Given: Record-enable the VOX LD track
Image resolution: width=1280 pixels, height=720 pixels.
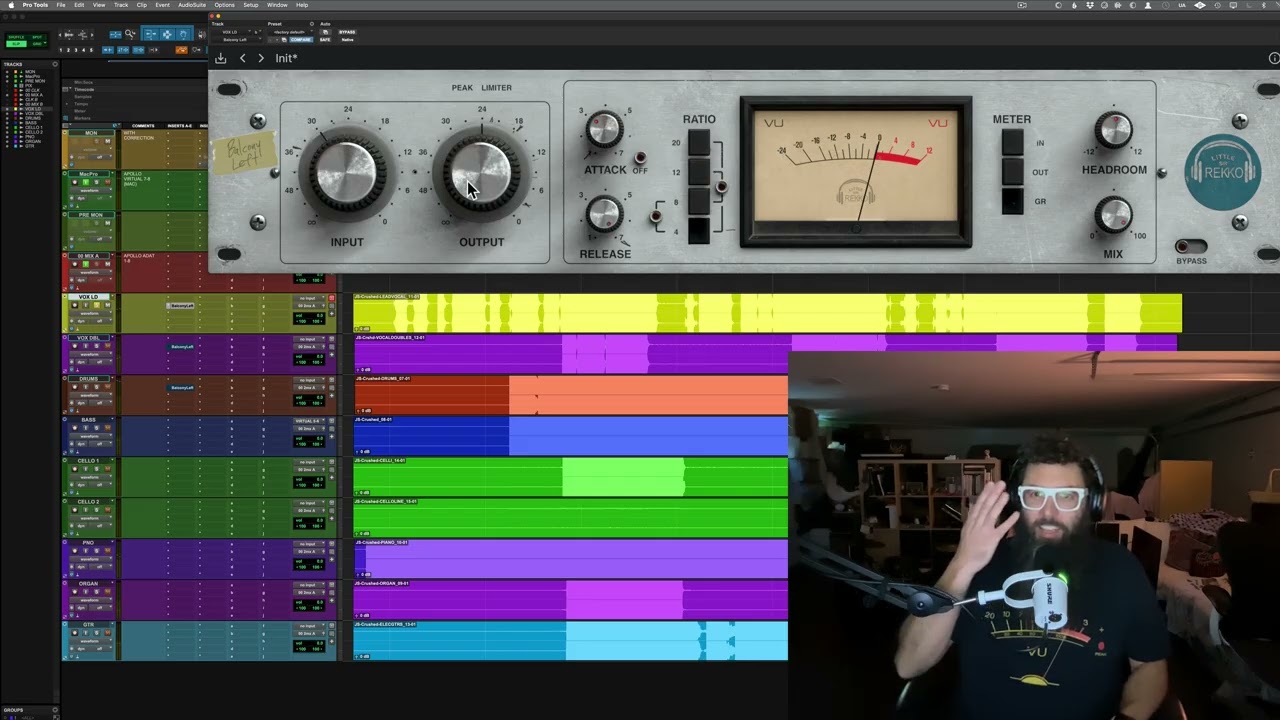Looking at the screenshot, I should [x=74, y=305].
